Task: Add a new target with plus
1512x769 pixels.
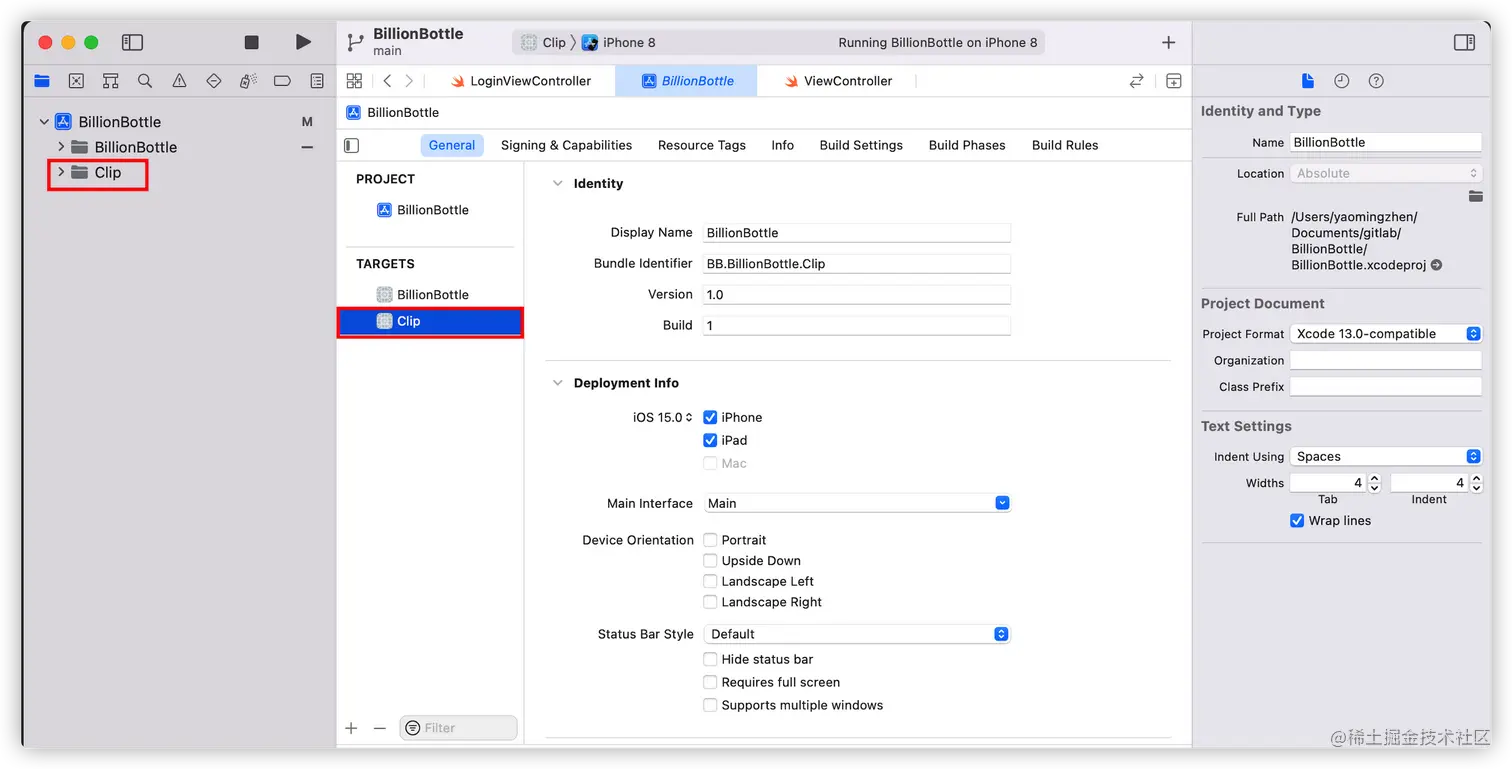Action: [351, 728]
